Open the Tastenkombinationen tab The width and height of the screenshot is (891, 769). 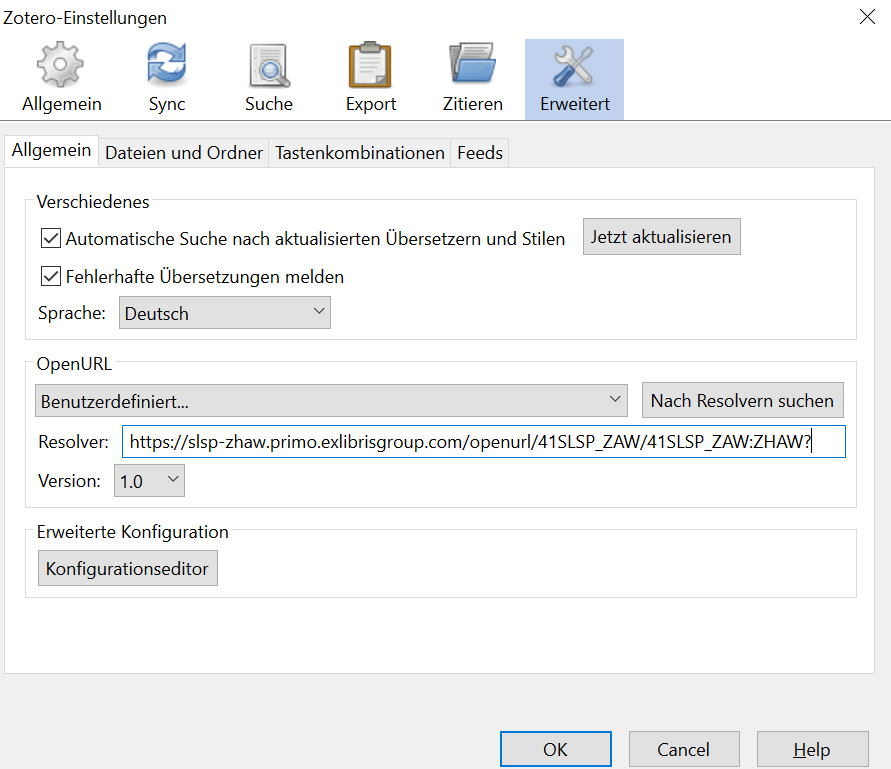tap(360, 153)
